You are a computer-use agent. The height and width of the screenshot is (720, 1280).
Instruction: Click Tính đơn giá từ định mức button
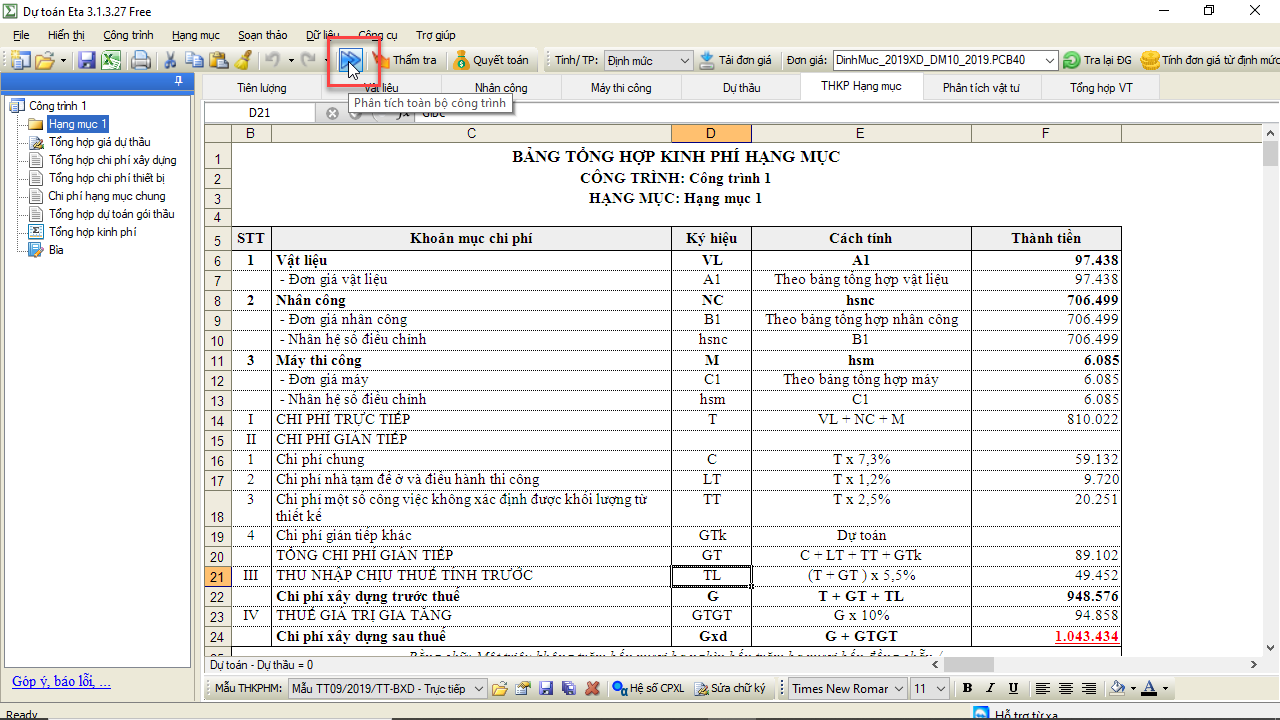(1209, 60)
